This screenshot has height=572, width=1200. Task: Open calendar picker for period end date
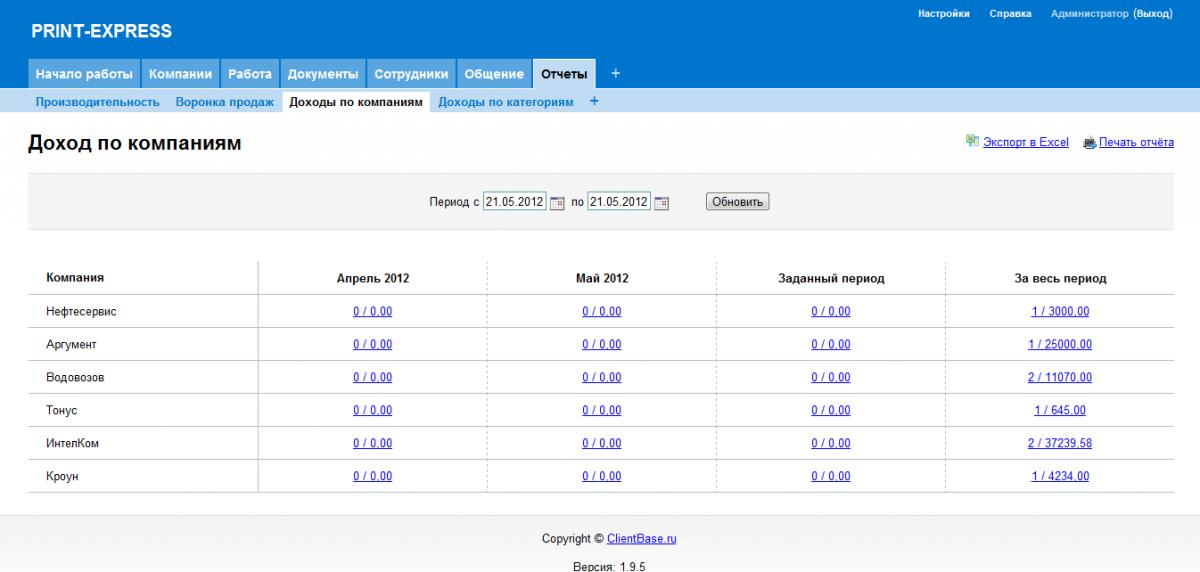(661, 202)
